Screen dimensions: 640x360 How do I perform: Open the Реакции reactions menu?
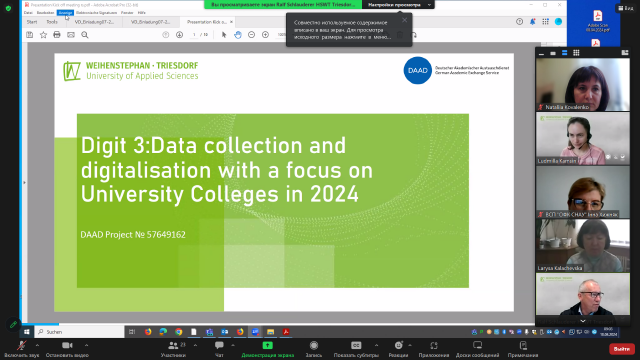tap(398, 349)
